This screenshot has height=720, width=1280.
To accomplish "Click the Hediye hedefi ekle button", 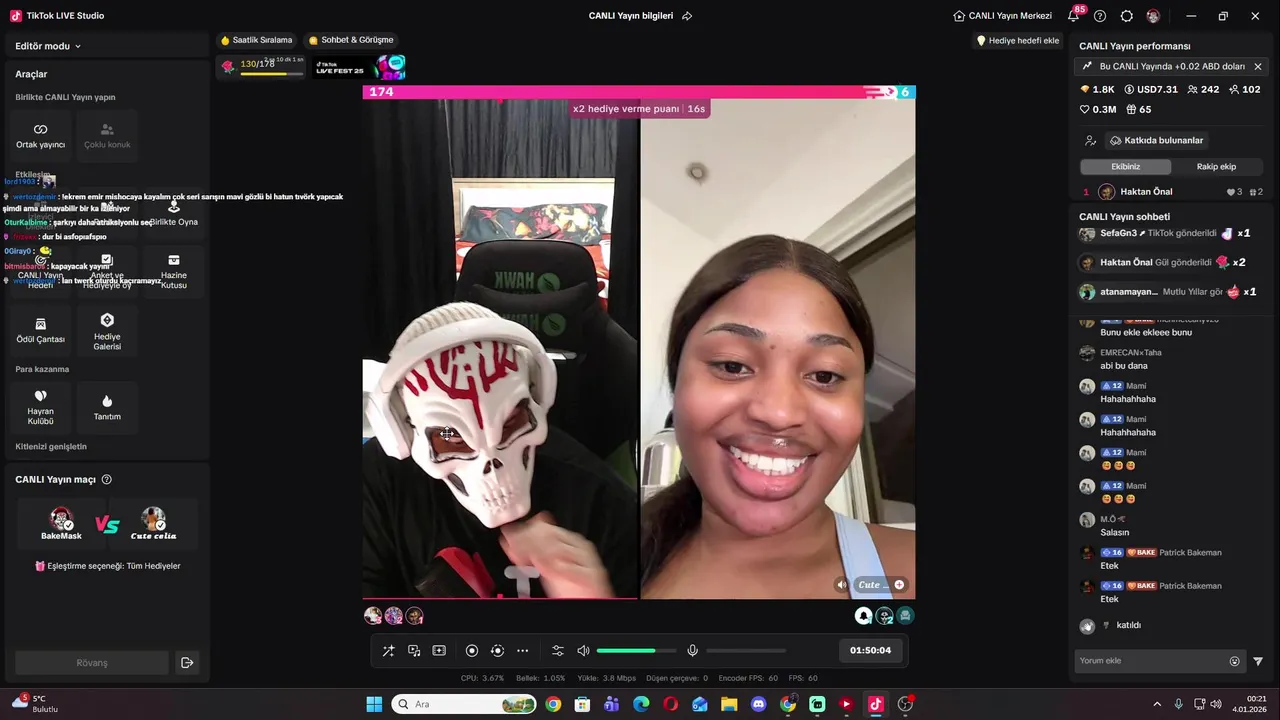I will (x=1017, y=41).
